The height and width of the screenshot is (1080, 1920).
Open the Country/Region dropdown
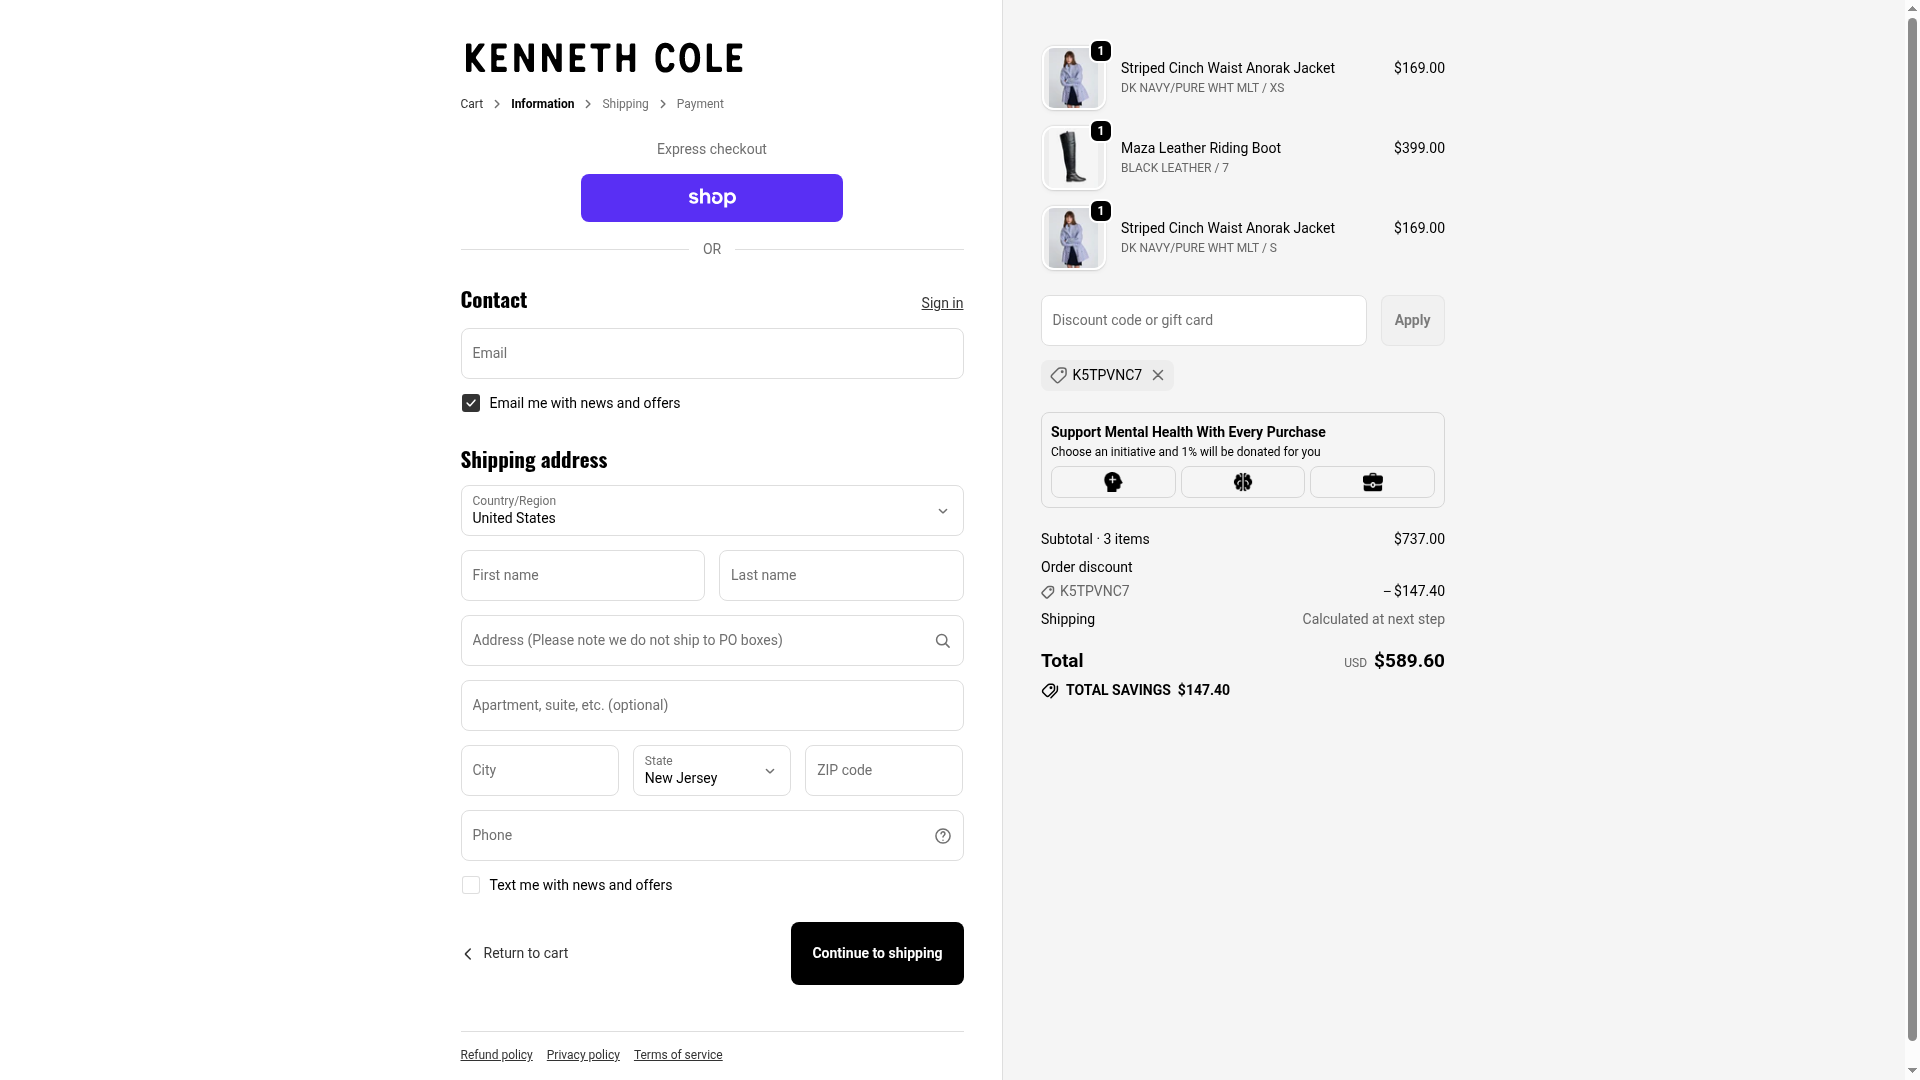[x=711, y=511]
